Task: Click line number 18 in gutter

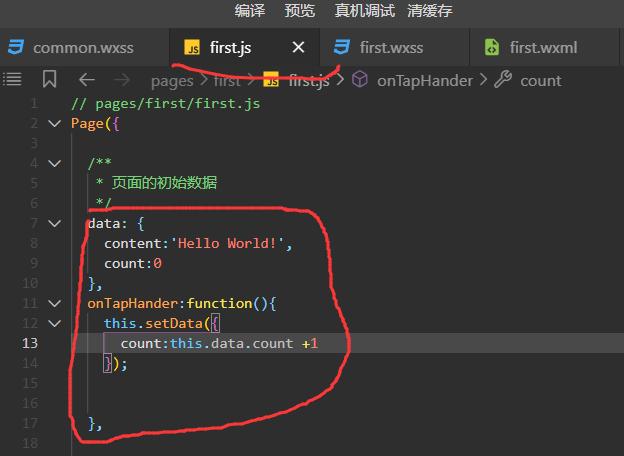Action: [30, 443]
